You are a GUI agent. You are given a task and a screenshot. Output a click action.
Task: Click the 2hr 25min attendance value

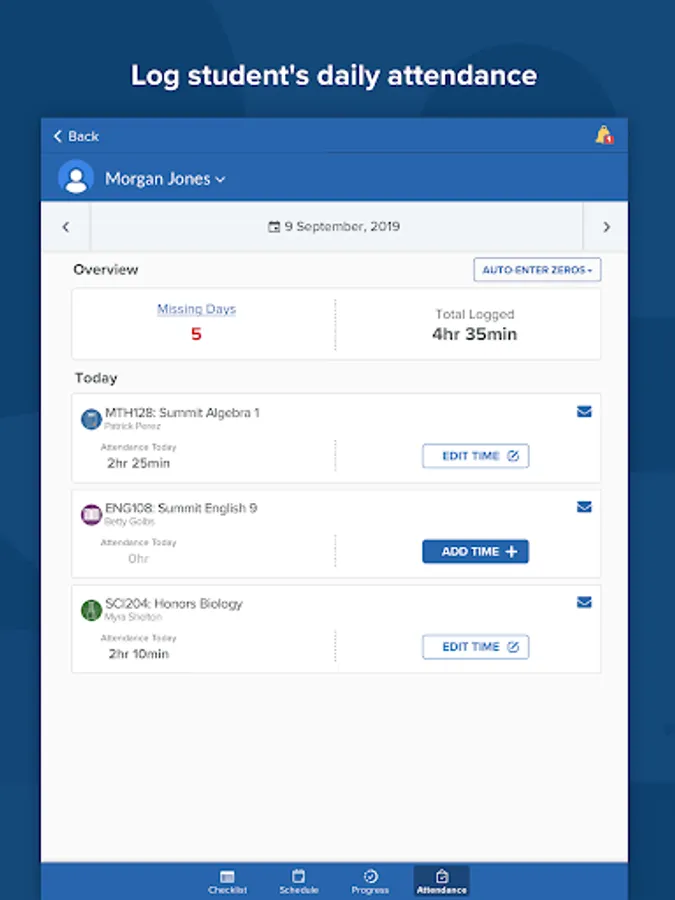point(138,463)
